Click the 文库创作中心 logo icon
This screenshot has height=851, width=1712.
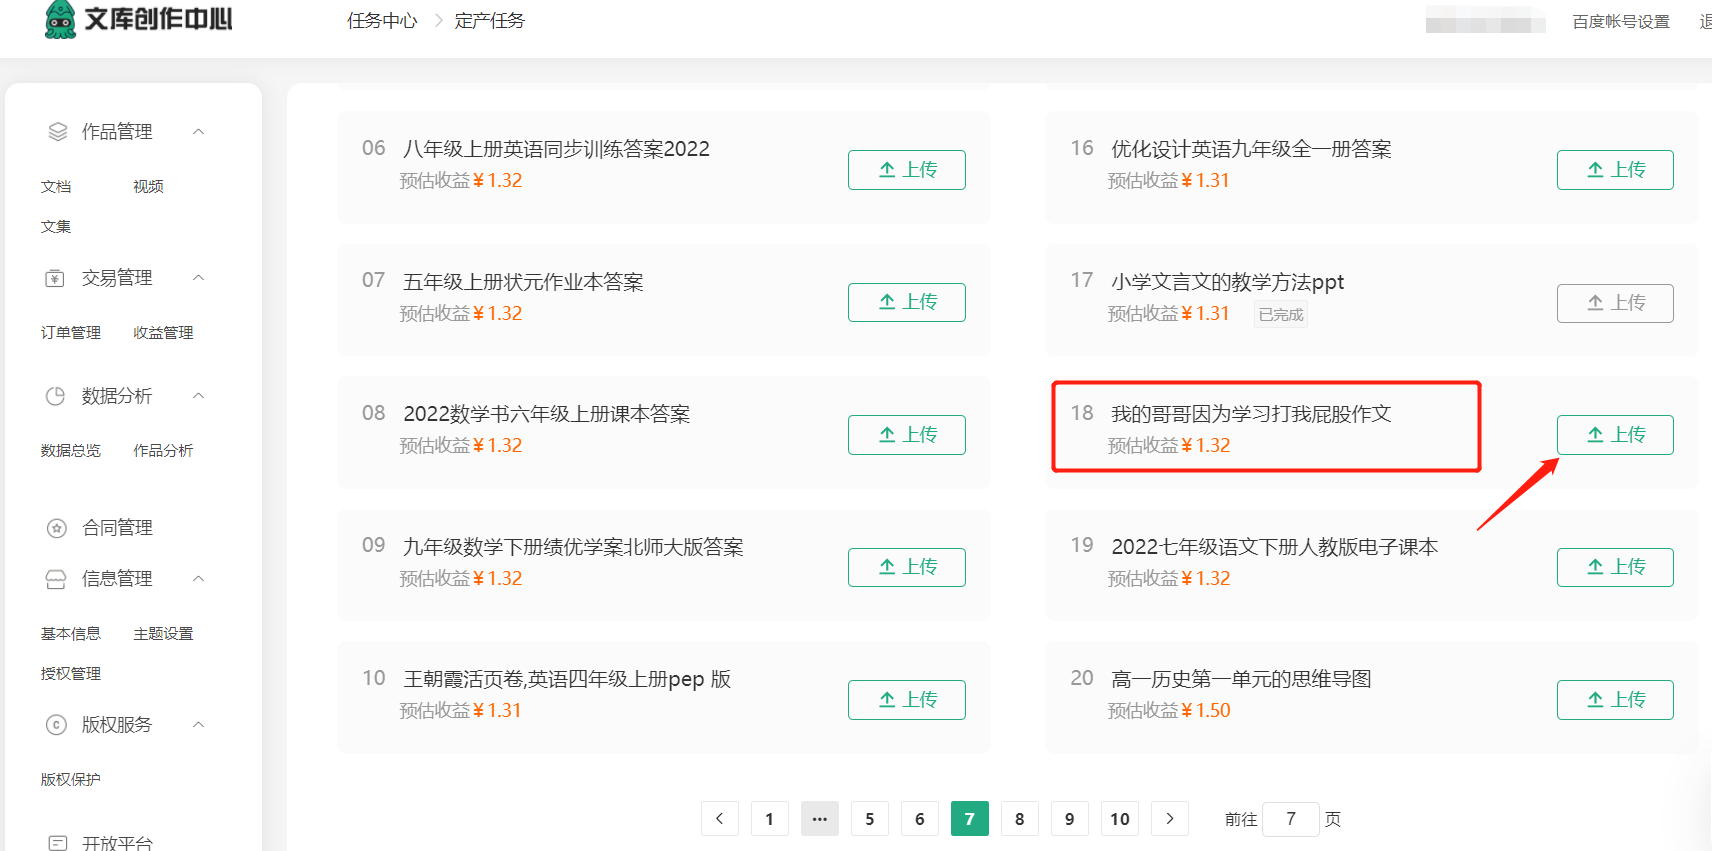60,19
